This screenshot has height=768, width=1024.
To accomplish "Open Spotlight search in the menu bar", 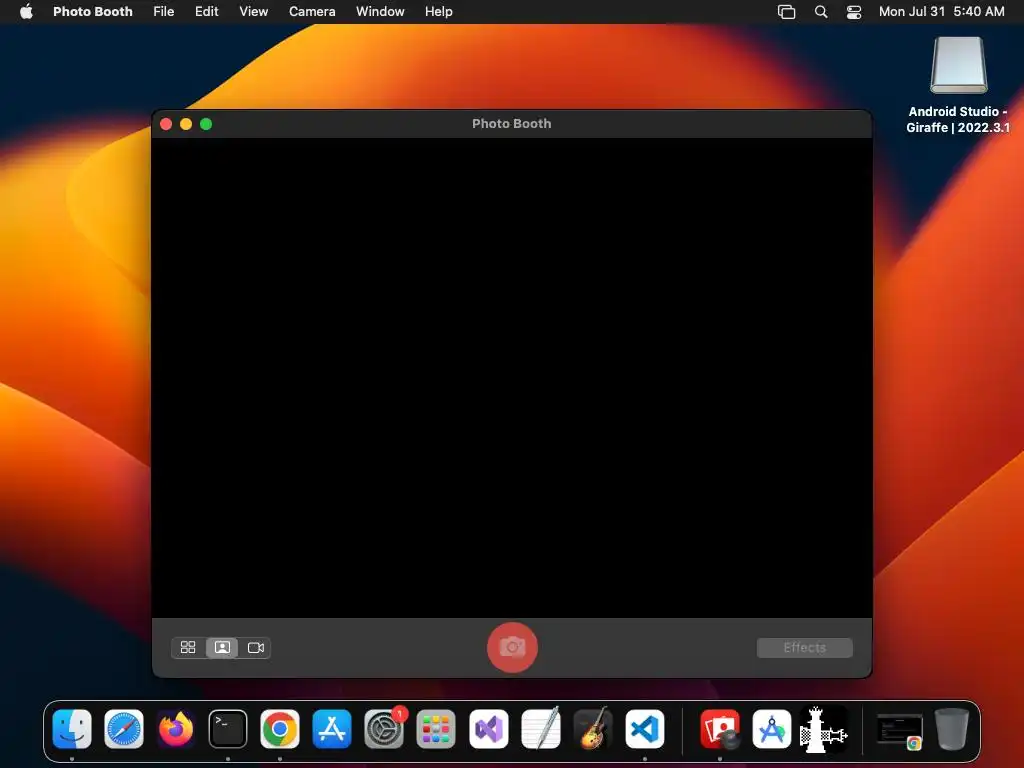I will [821, 12].
